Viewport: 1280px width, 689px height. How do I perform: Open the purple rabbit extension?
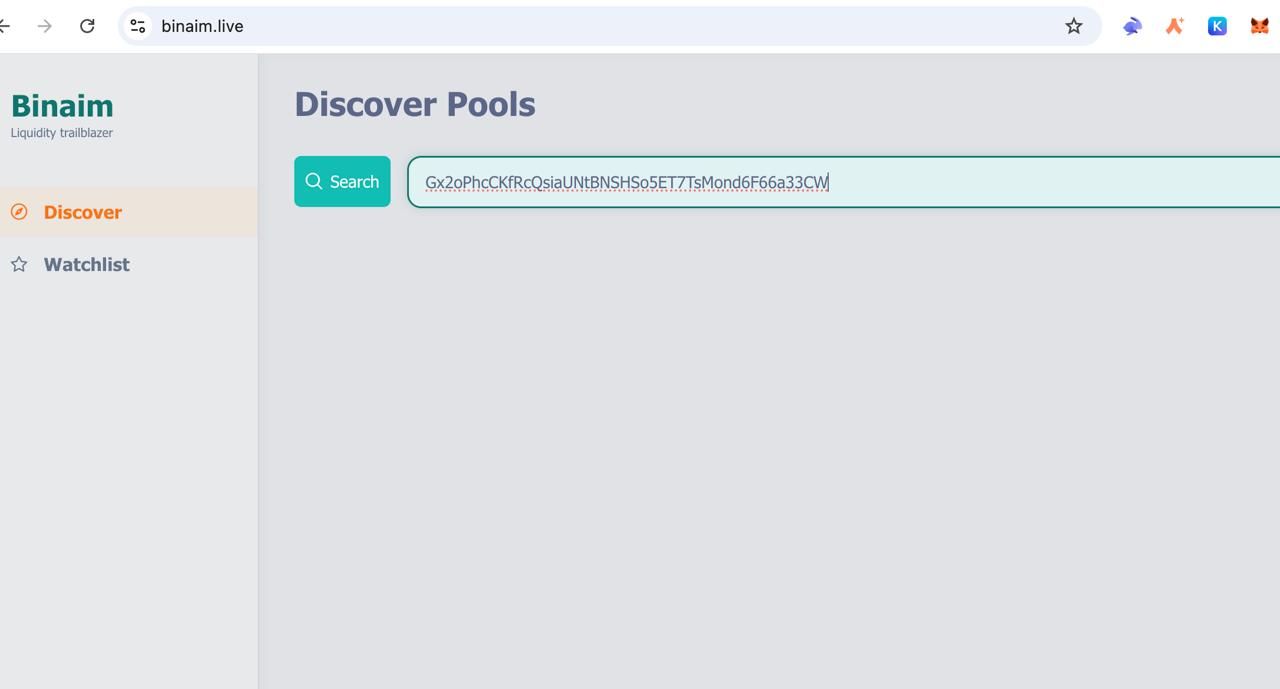[1132, 26]
